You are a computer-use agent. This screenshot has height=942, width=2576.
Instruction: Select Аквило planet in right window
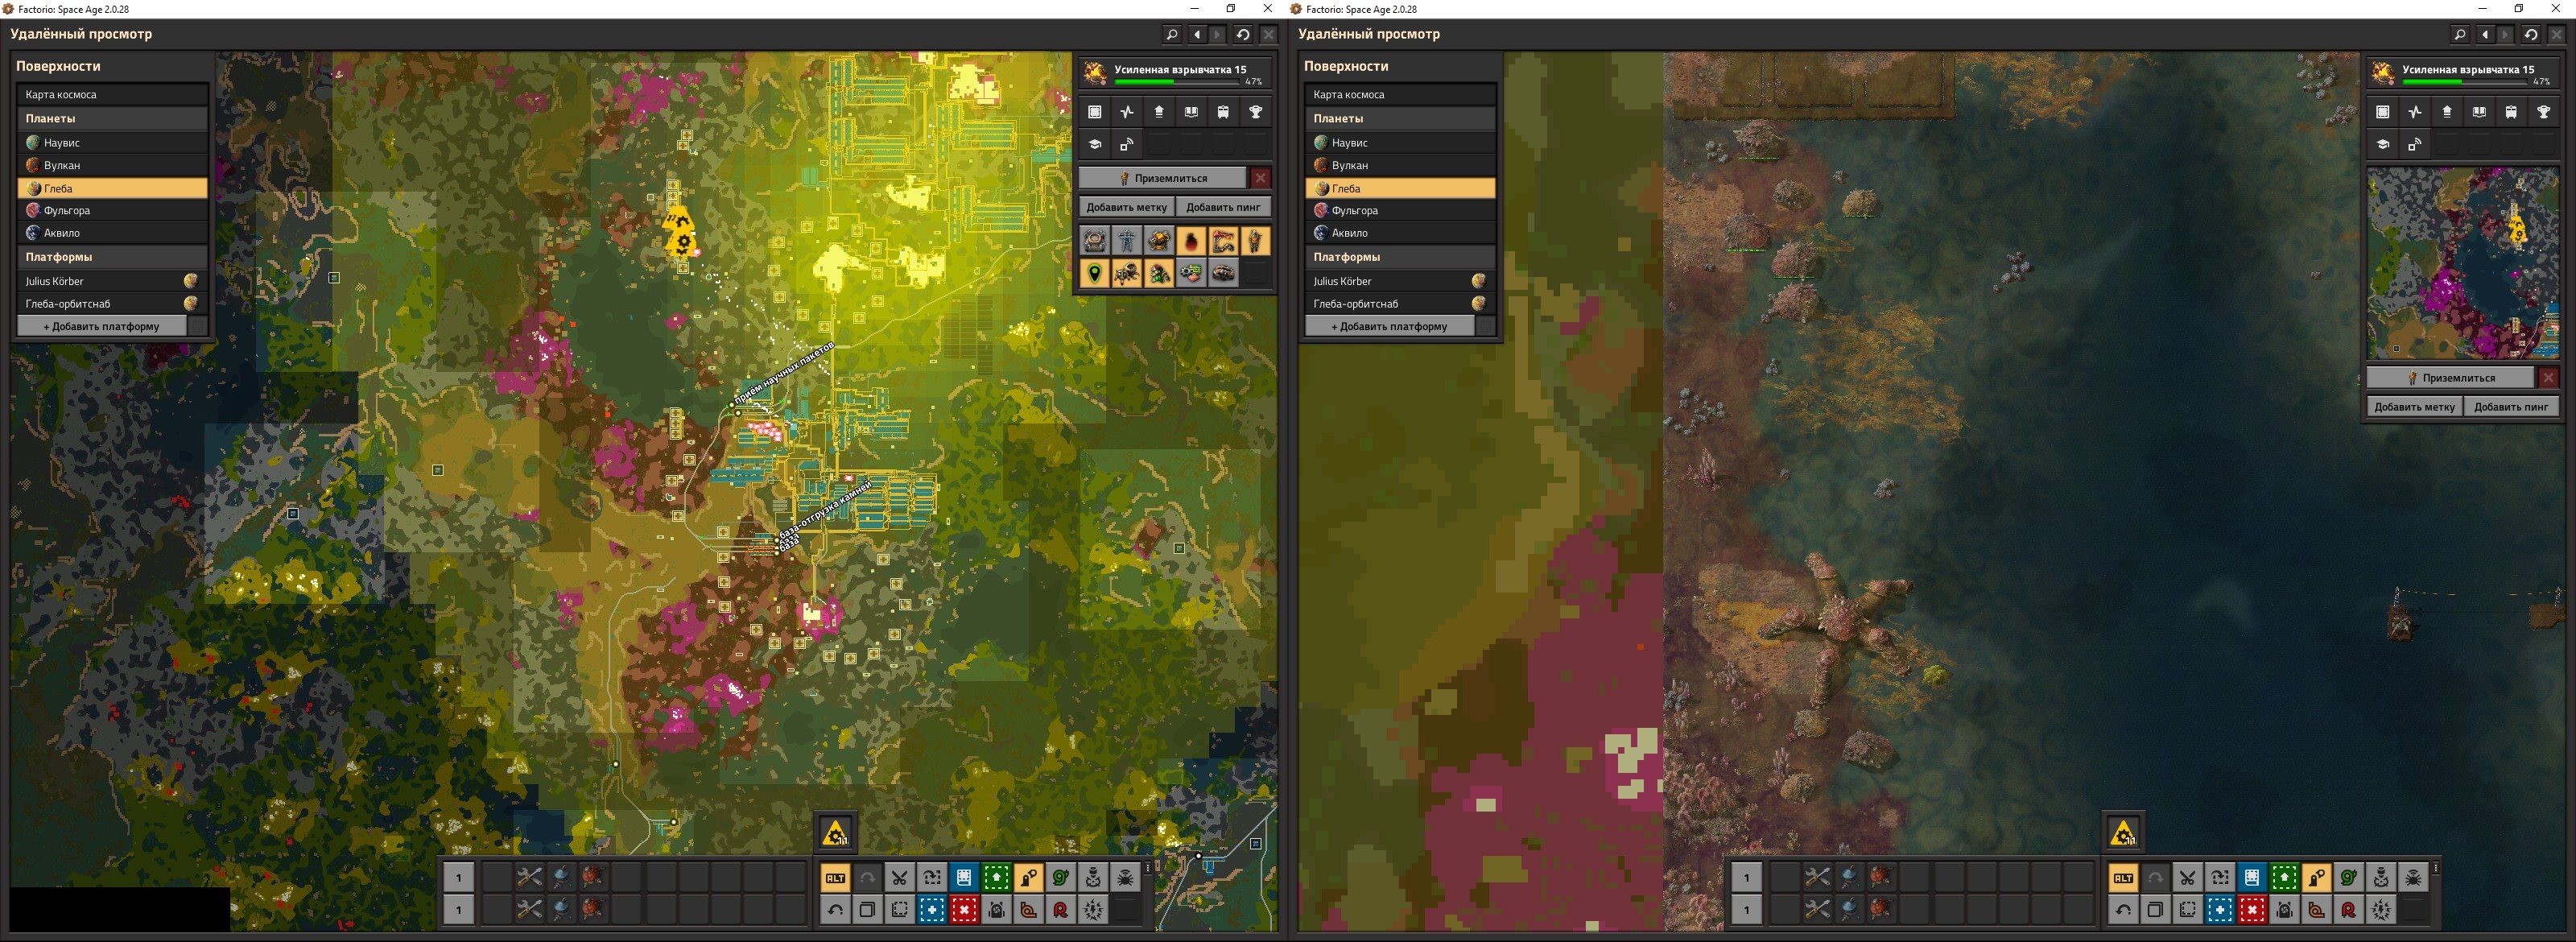1400,233
